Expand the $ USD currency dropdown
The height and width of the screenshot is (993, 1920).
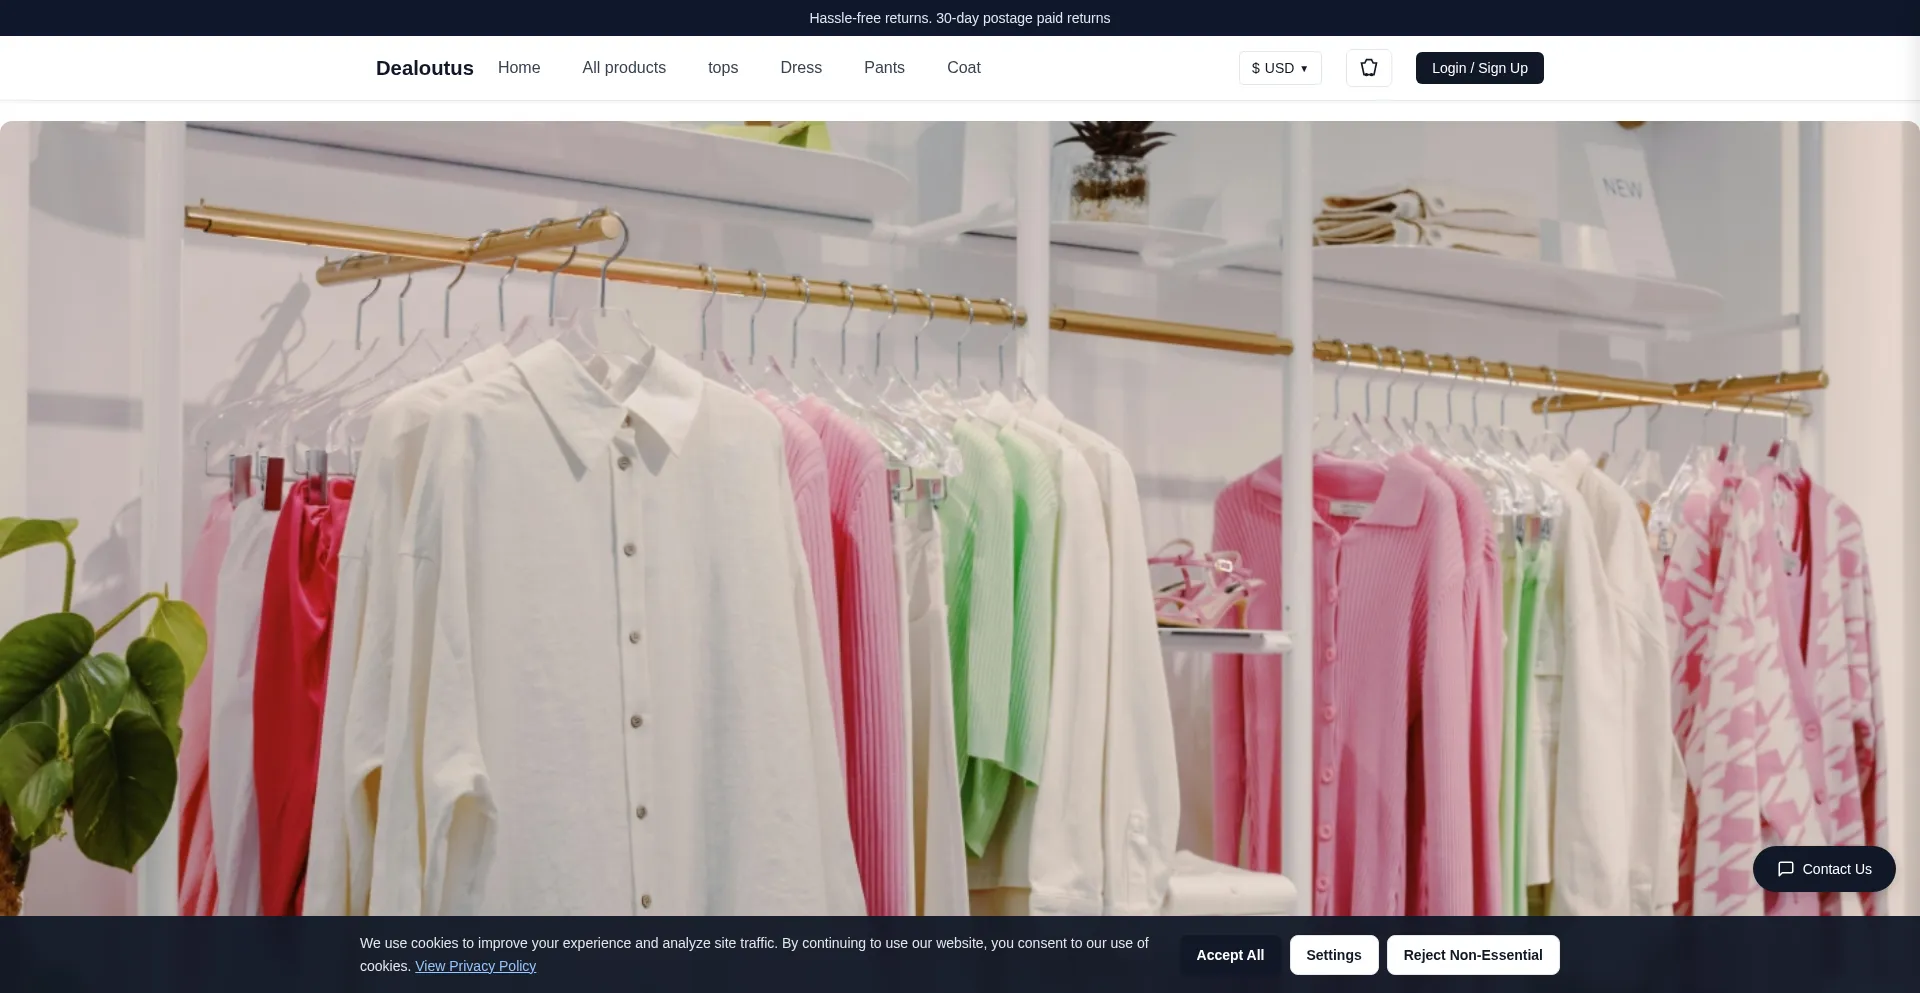pyautogui.click(x=1272, y=68)
